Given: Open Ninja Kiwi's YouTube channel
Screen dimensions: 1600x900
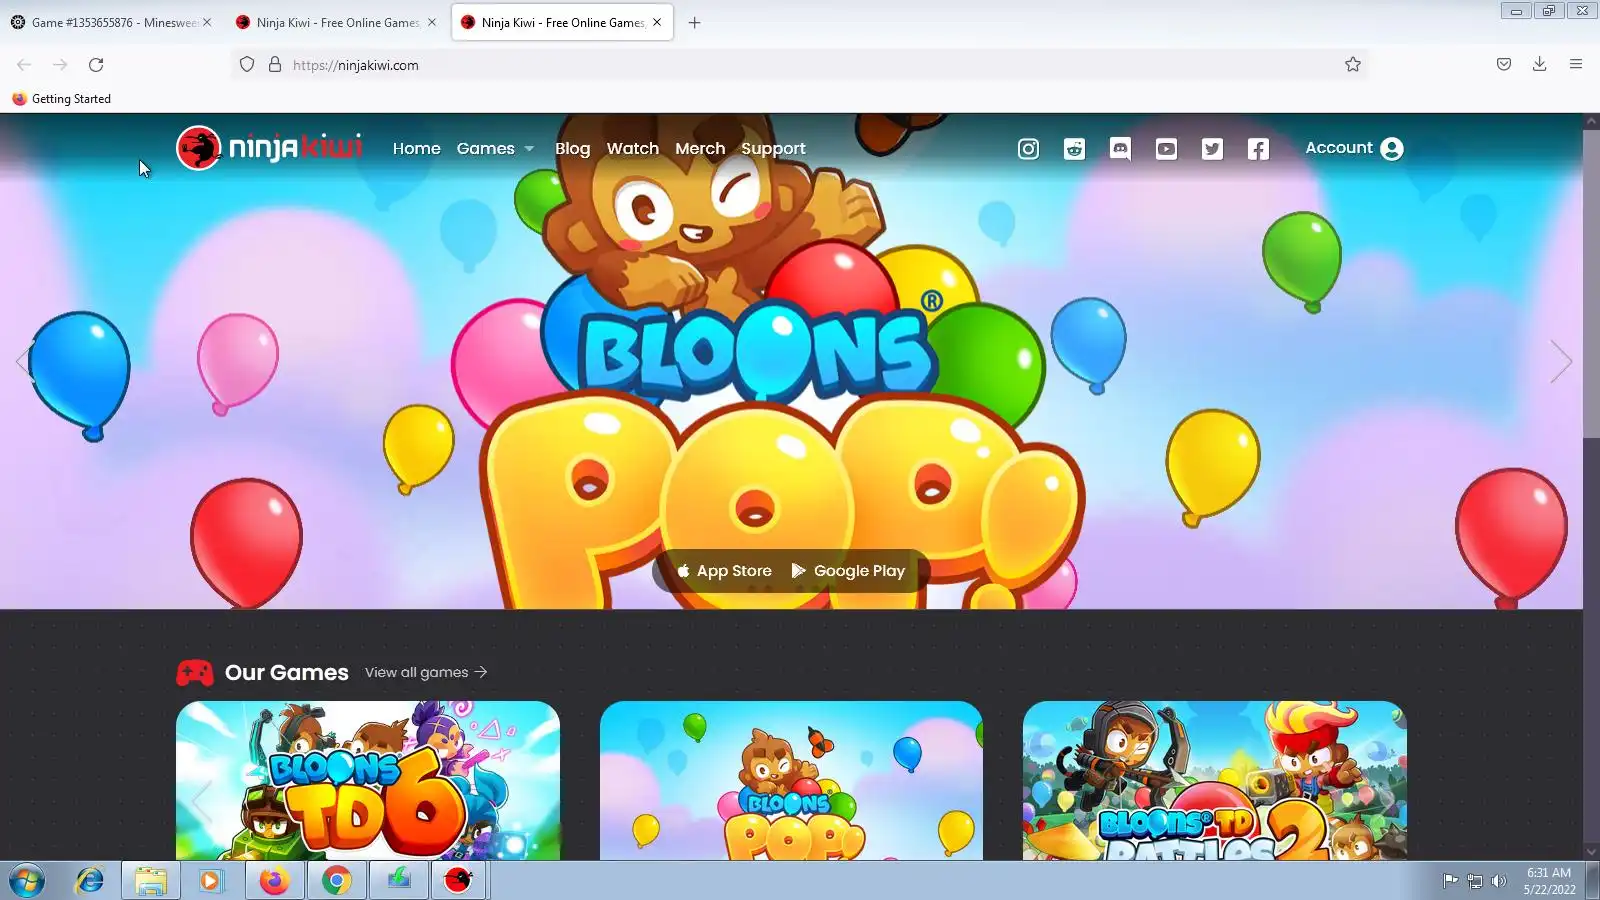Looking at the screenshot, I should click(1166, 149).
